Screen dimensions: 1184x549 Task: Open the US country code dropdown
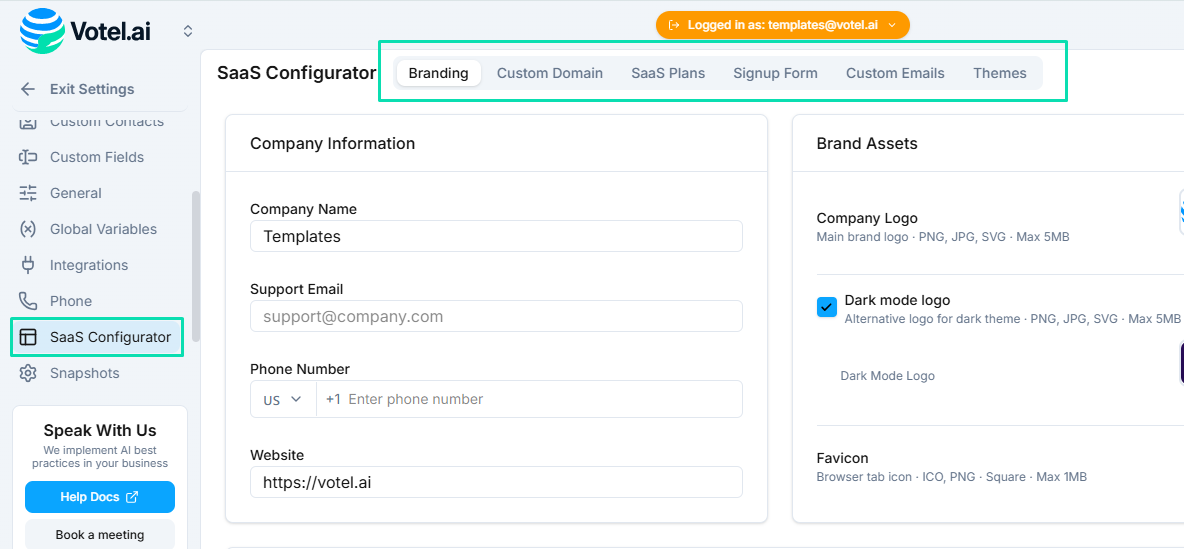(x=283, y=399)
